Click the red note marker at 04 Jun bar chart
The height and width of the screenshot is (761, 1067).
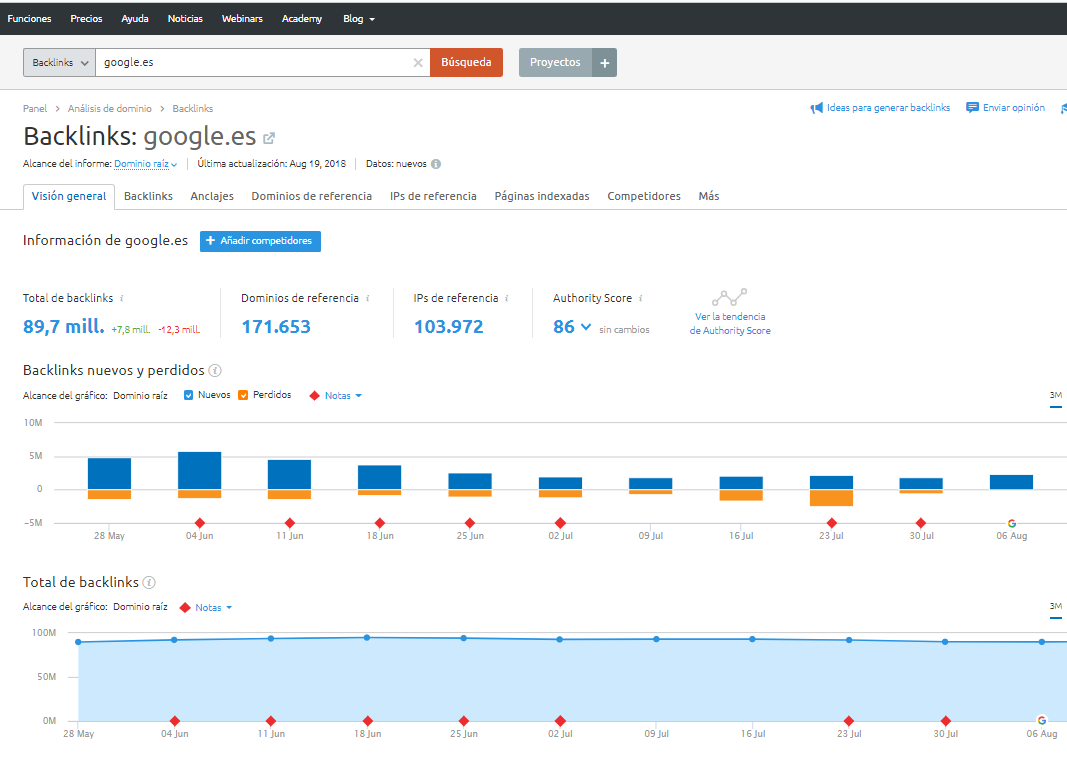click(x=199, y=523)
